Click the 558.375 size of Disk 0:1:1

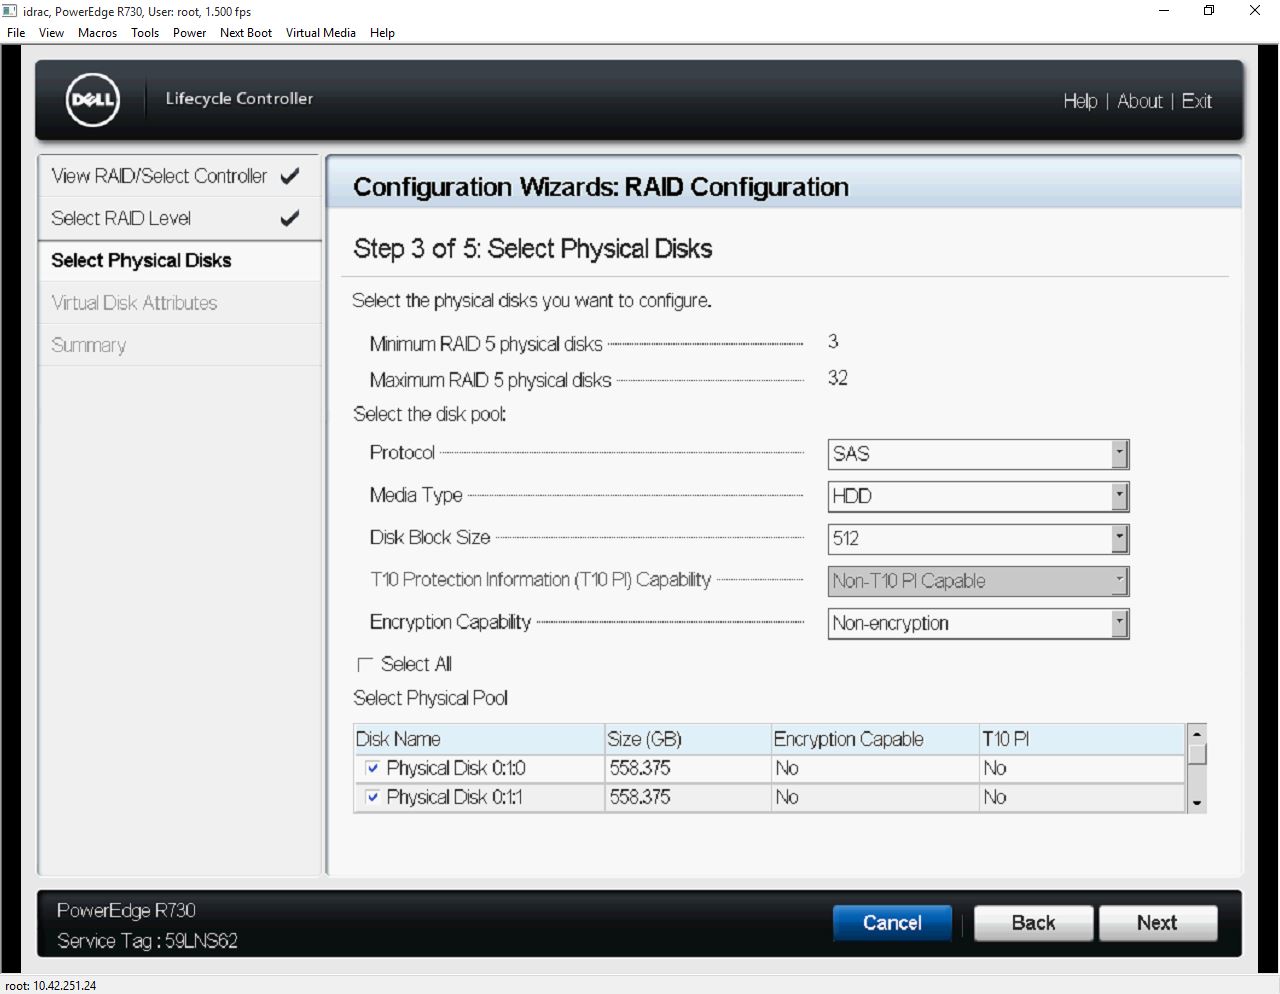pyautogui.click(x=640, y=797)
